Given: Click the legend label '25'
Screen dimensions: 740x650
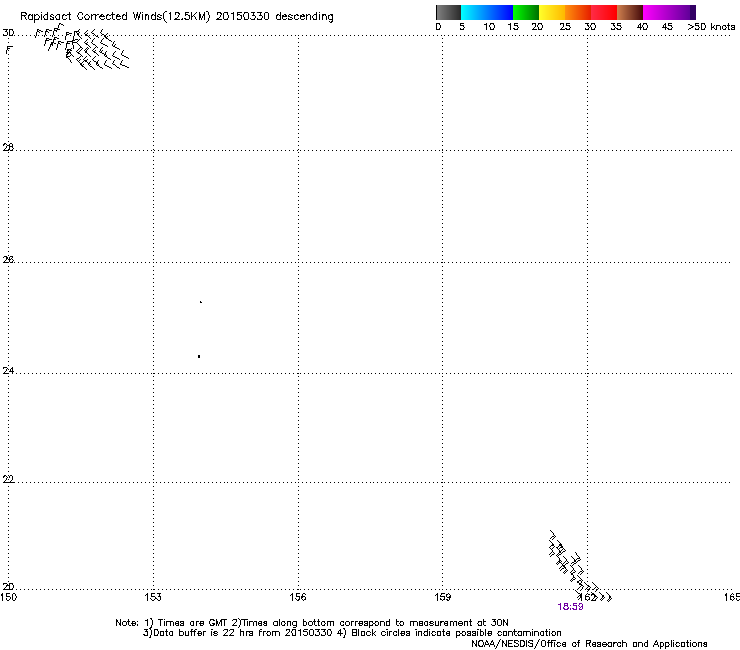Looking at the screenshot, I should point(565,27).
